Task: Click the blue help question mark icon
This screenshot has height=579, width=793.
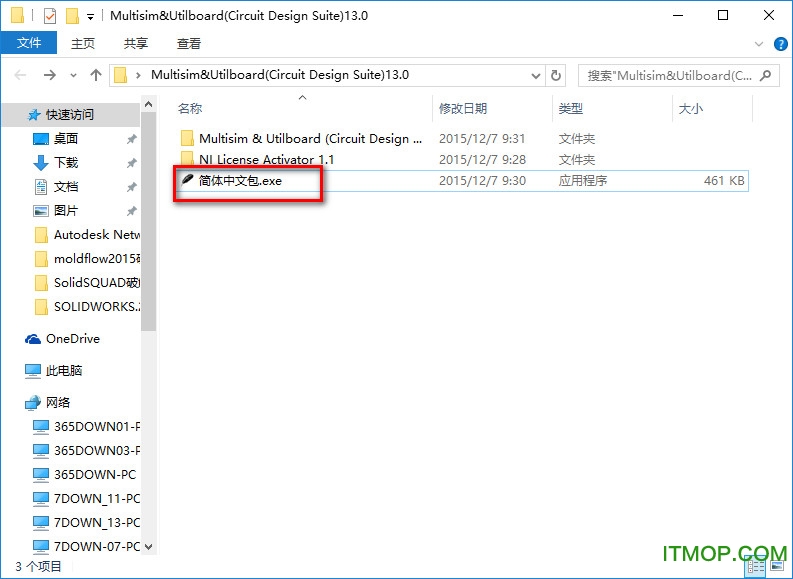Action: tap(781, 44)
